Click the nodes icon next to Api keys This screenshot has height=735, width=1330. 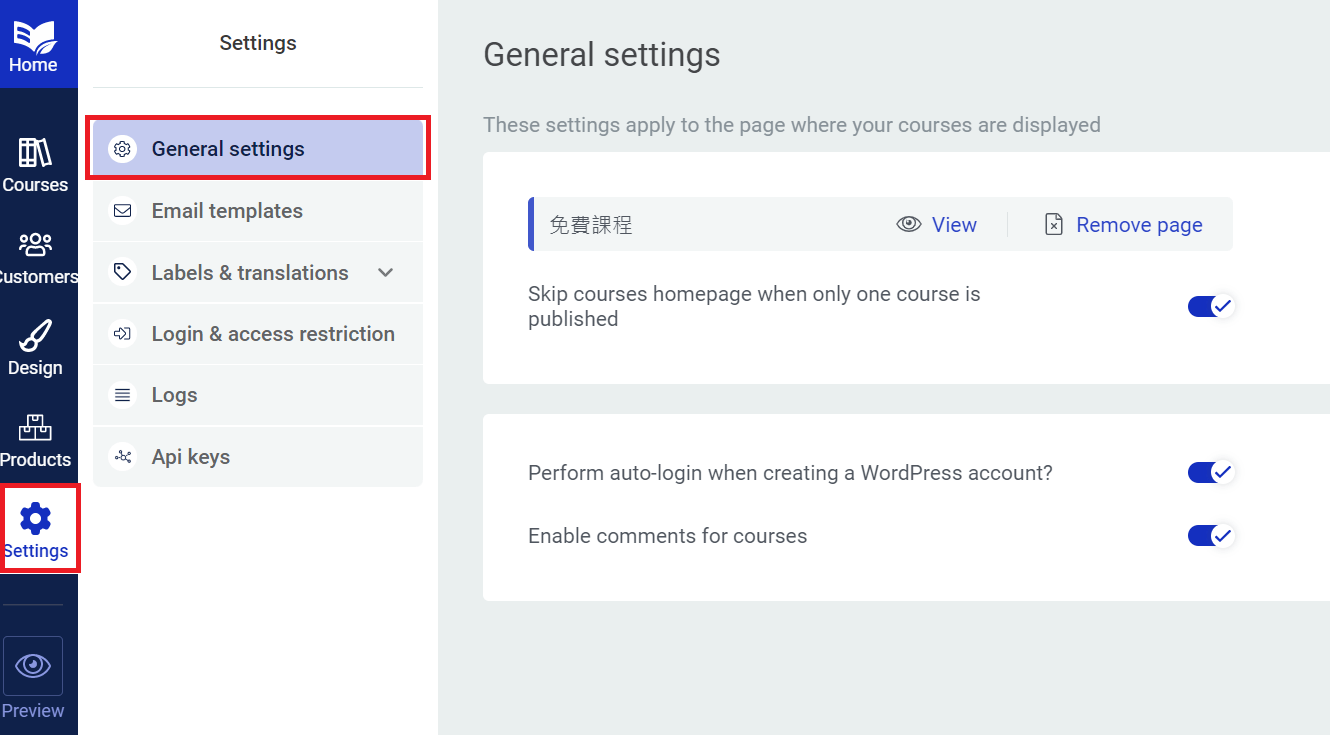point(122,457)
